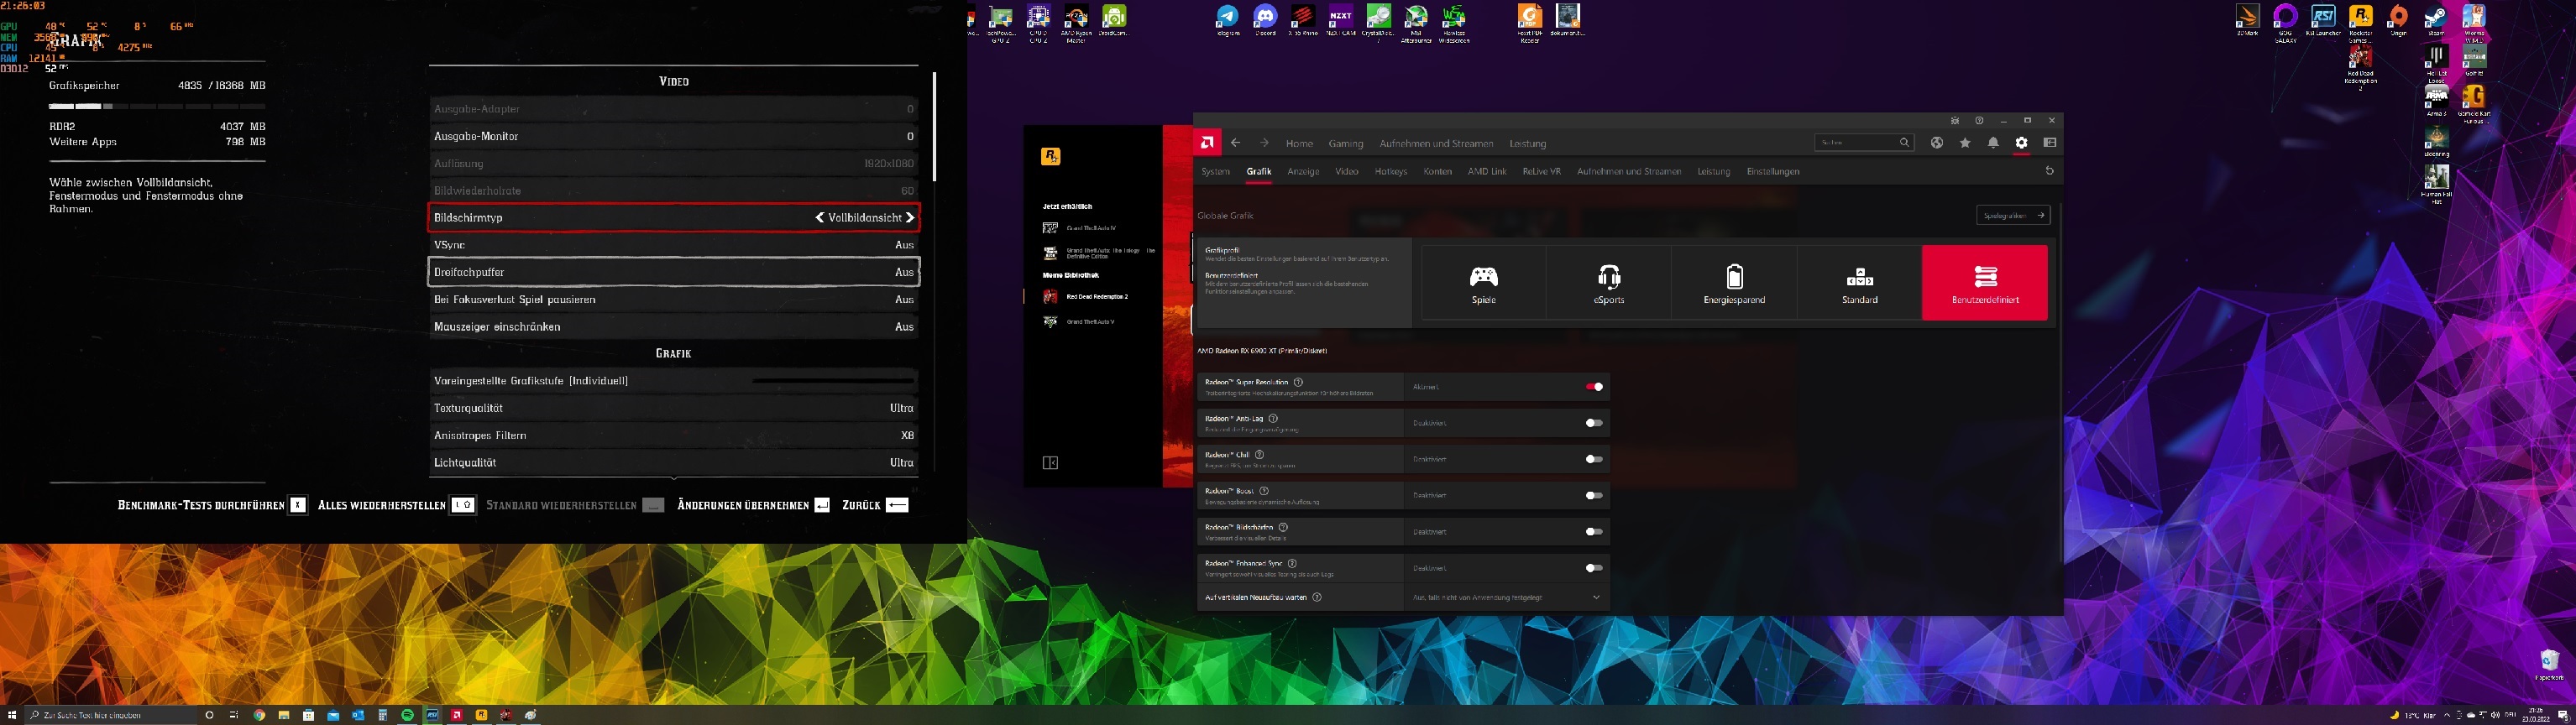2576x725 pixels.
Task: Click the Windows taskbar search box
Action: pos(111,715)
